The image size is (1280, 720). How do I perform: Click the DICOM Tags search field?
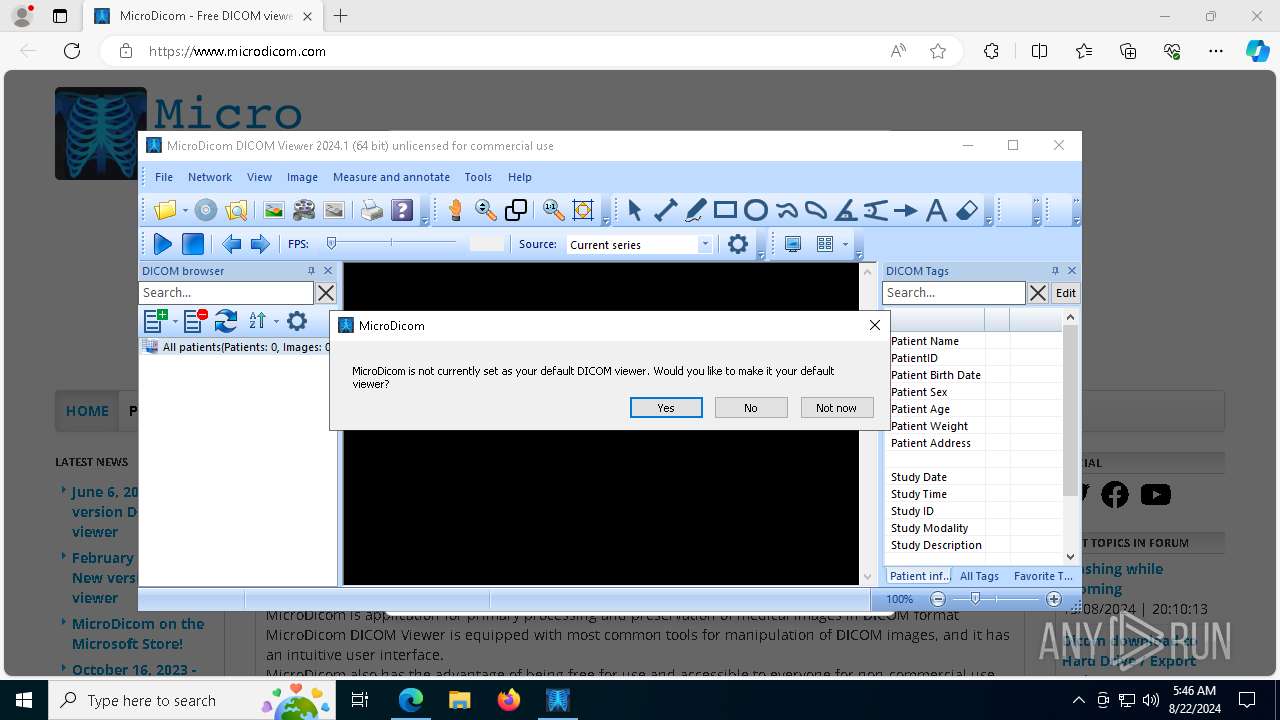954,293
